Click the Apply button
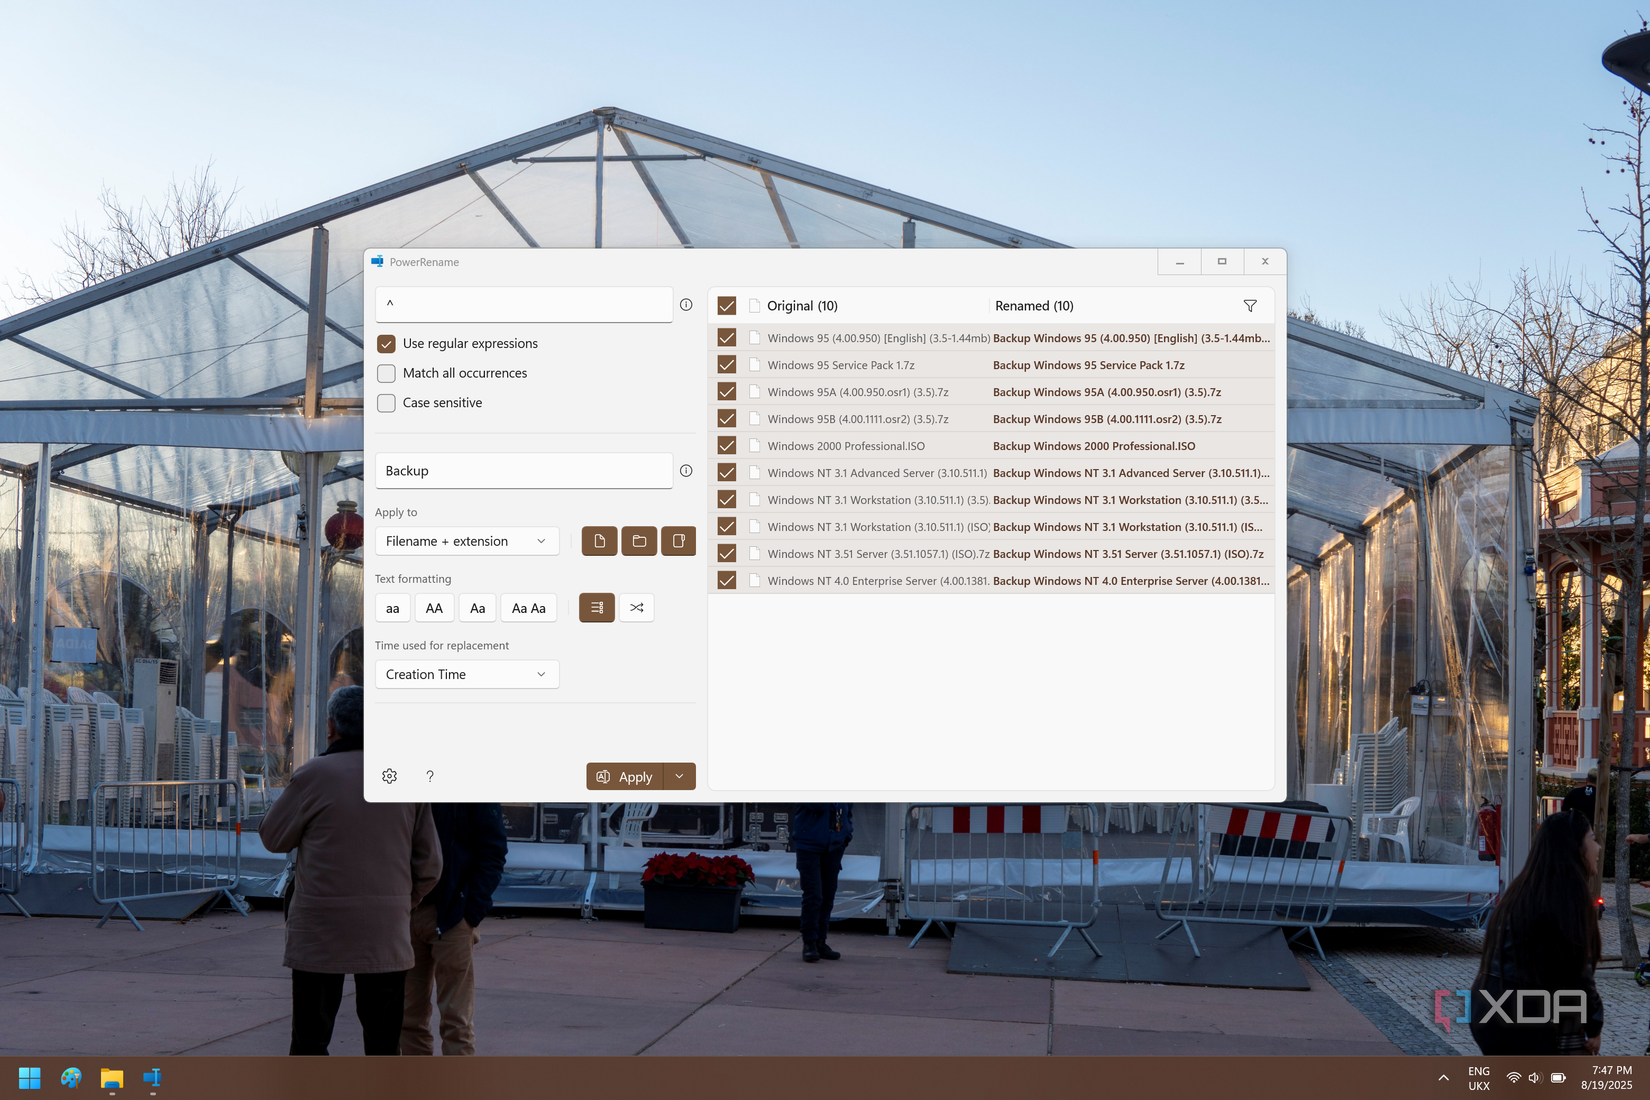This screenshot has width=1650, height=1100. [x=625, y=776]
